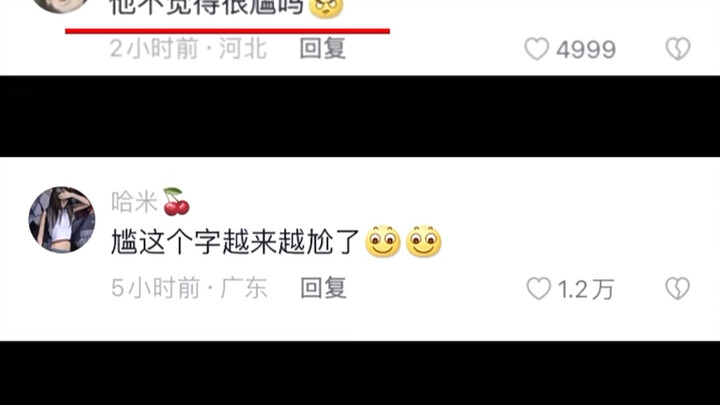Tap the second smiling emoji in 哈米's comment
Viewport: 720px width, 405px height.
coord(423,242)
